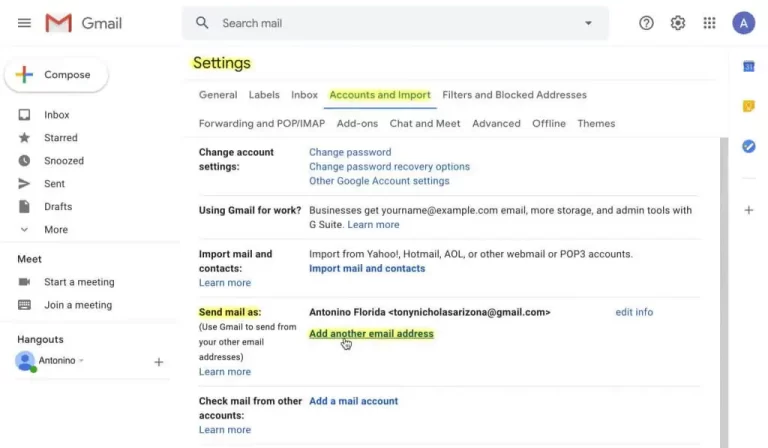Open the Change password link

350,152
